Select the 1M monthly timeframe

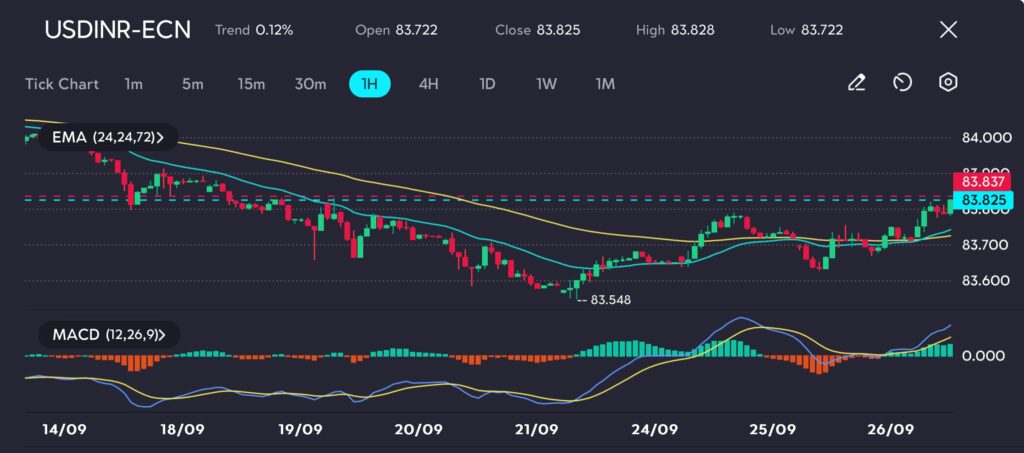605,84
